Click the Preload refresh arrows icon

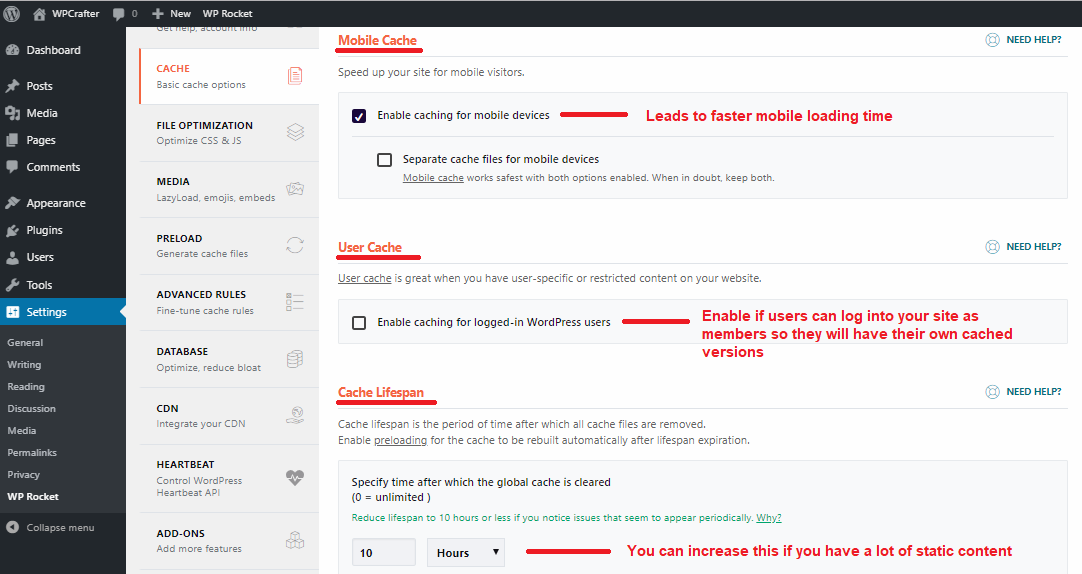295,245
